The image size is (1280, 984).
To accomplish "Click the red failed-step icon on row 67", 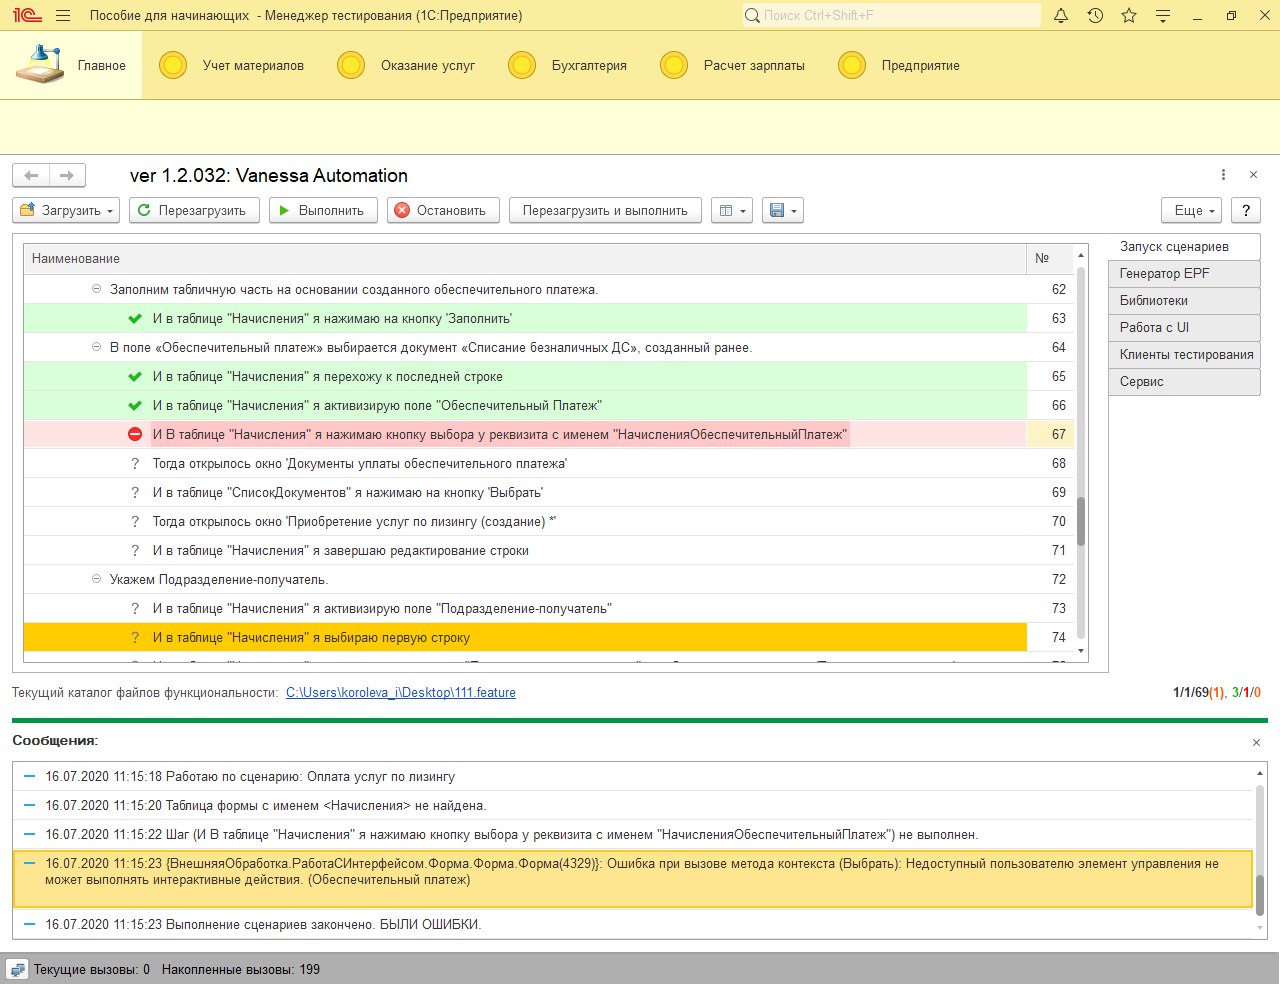I will pyautogui.click(x=135, y=434).
